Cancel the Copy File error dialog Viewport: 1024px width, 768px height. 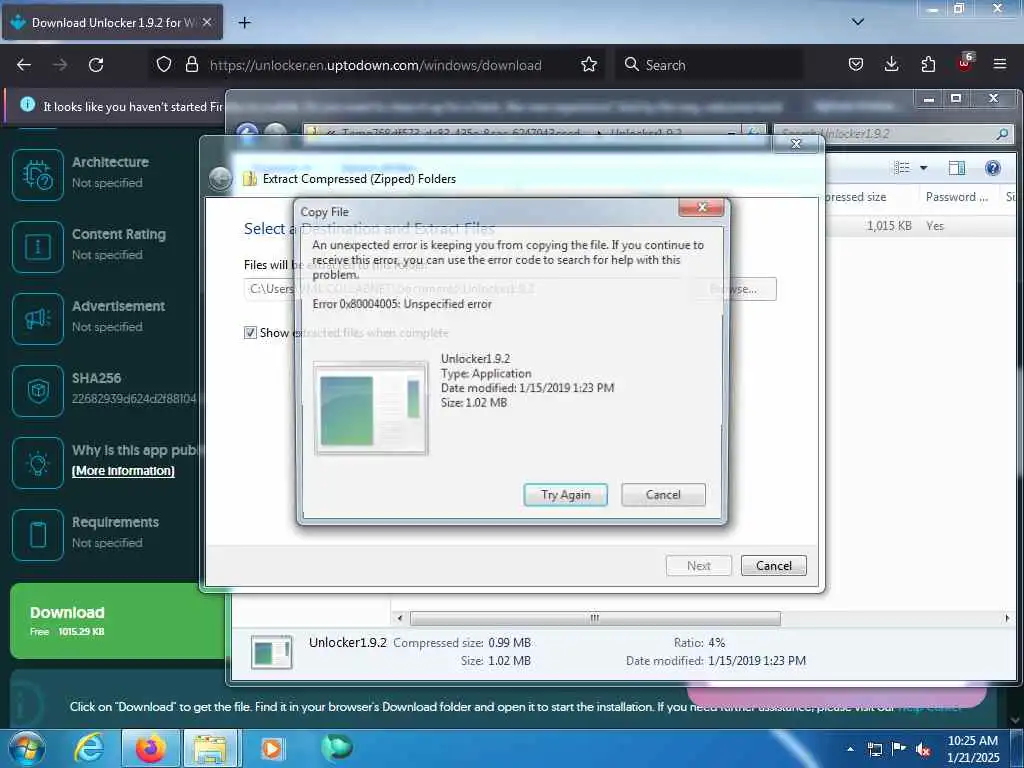[x=663, y=494]
